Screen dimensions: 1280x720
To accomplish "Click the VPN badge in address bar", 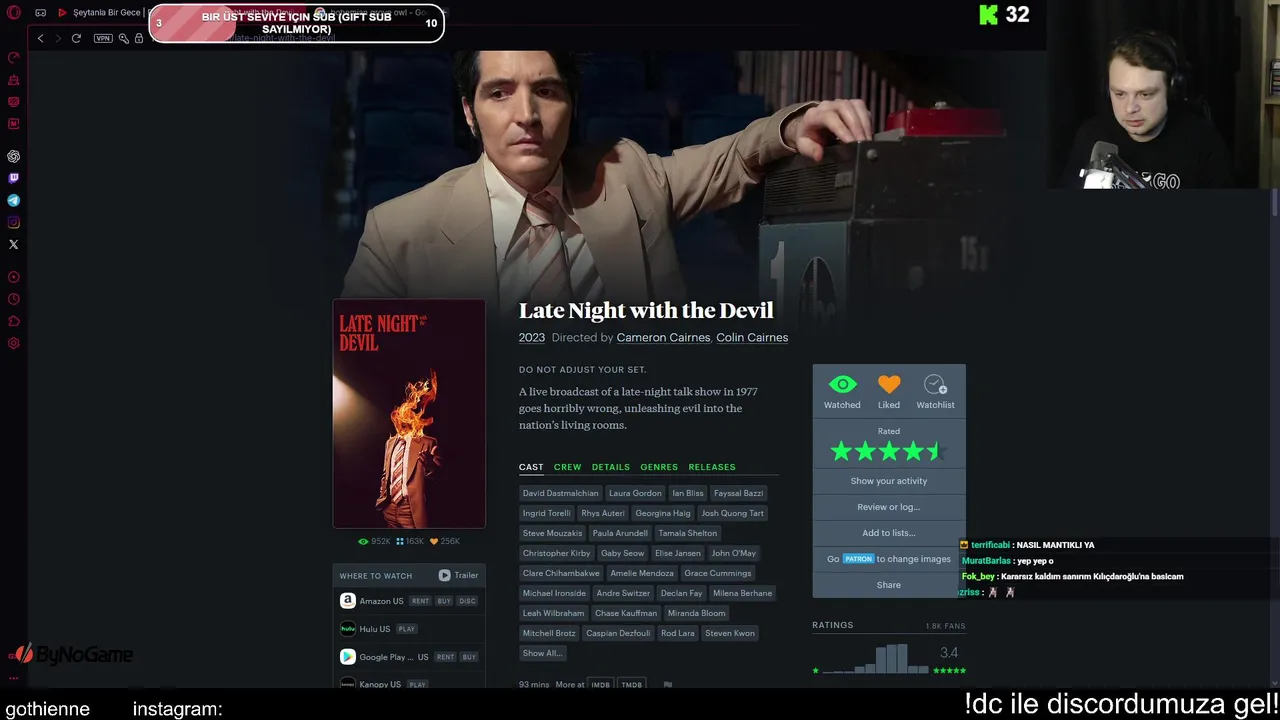I will point(103,38).
